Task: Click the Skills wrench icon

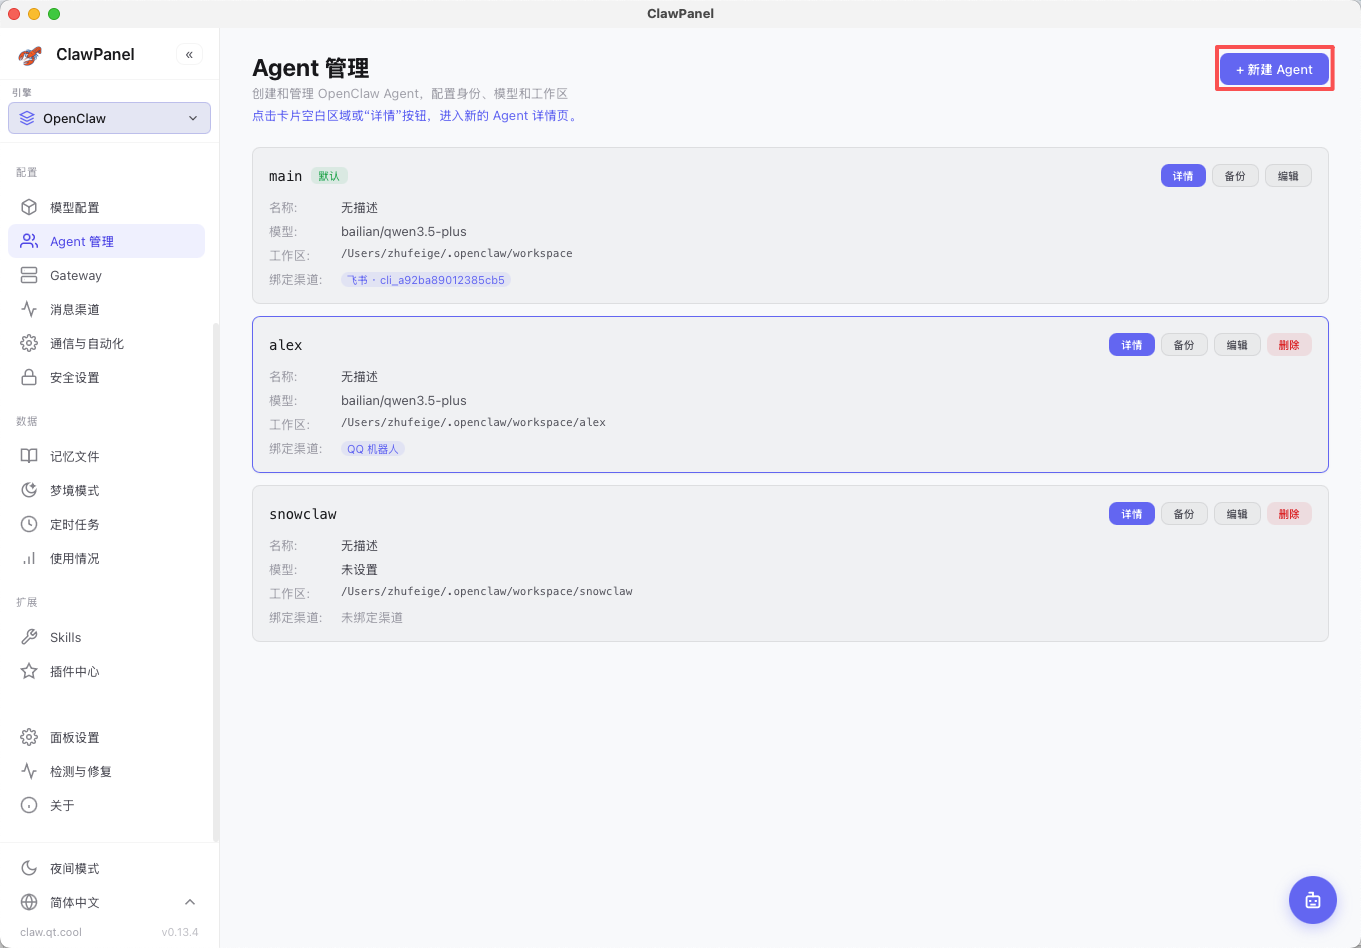Action: [29, 637]
